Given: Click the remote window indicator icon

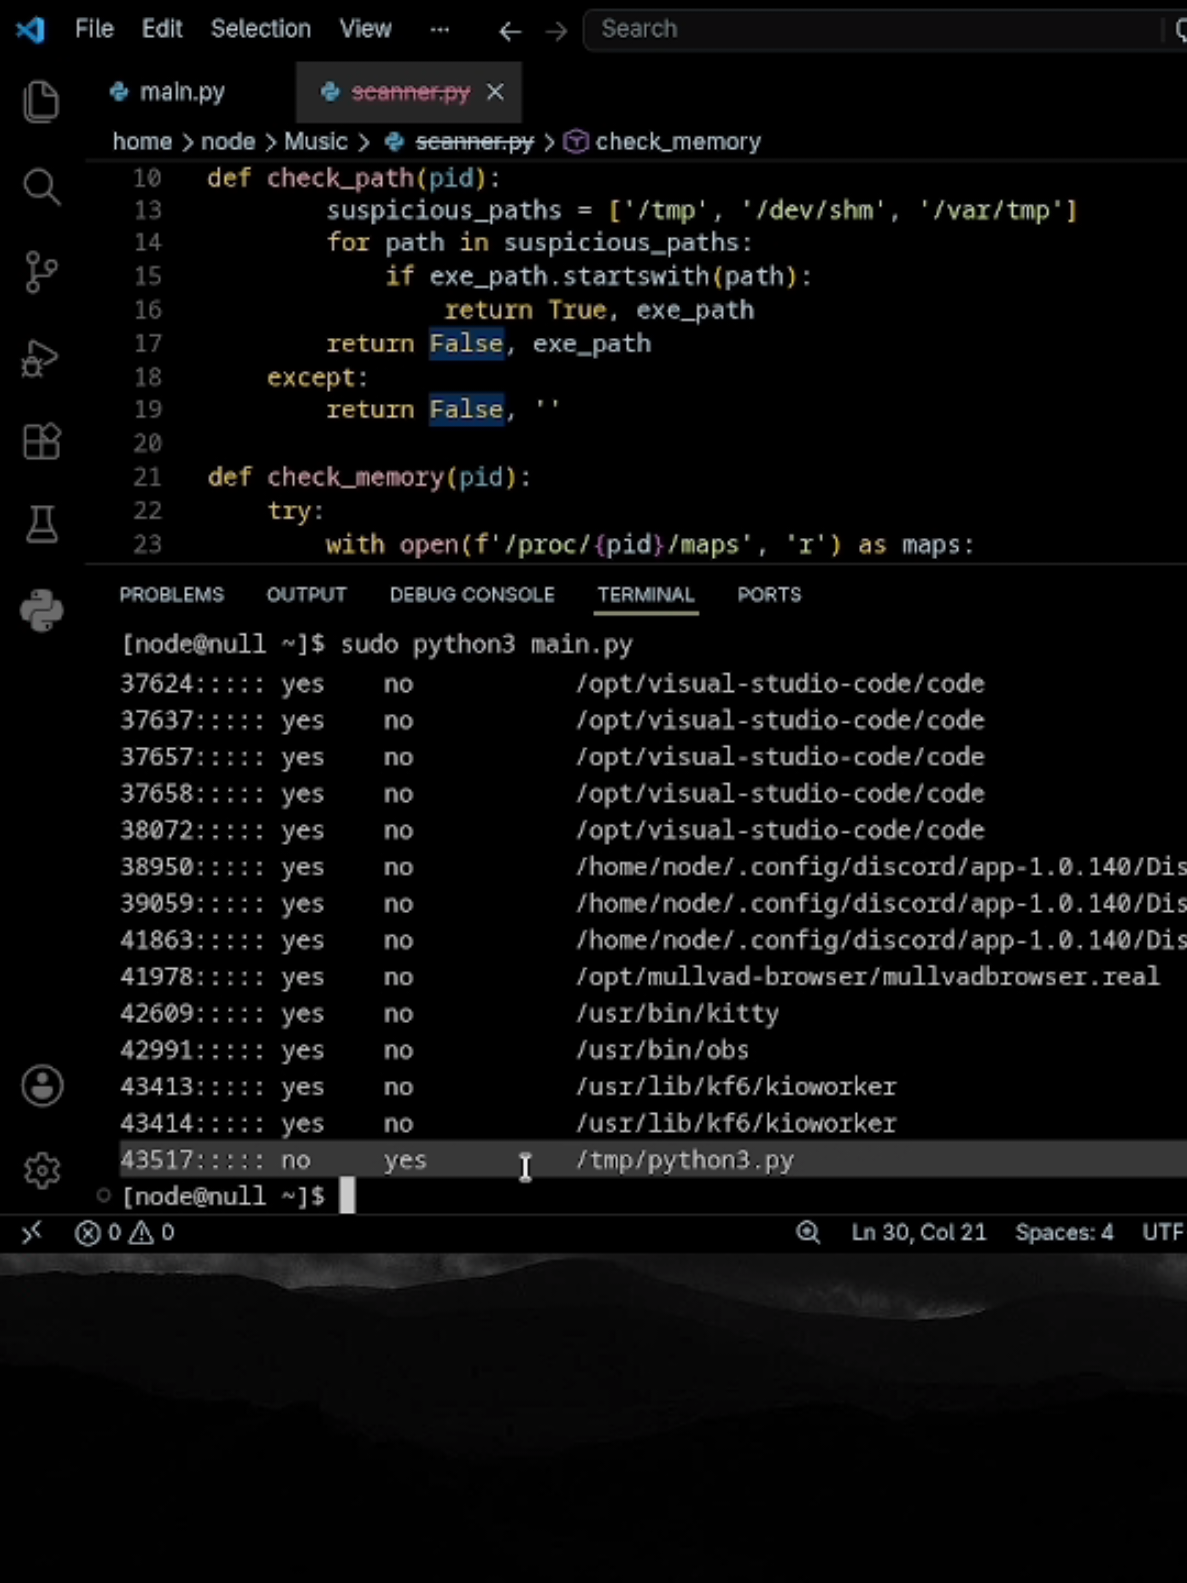Looking at the screenshot, I should [x=32, y=1232].
